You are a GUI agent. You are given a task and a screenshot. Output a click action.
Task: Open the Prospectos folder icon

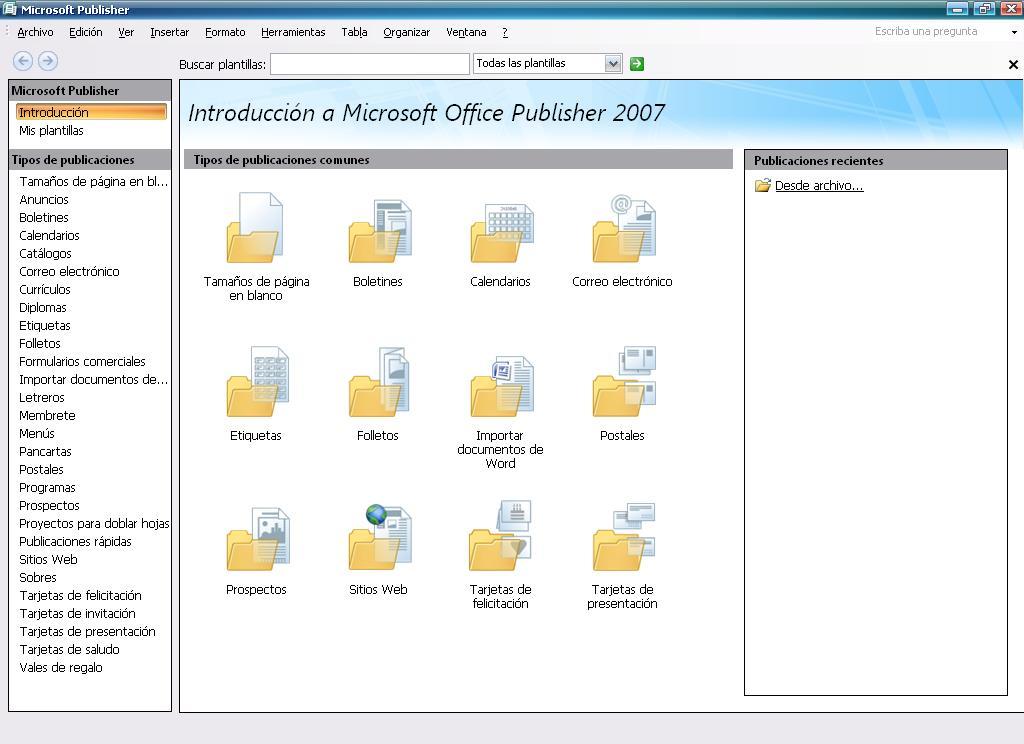tap(257, 538)
